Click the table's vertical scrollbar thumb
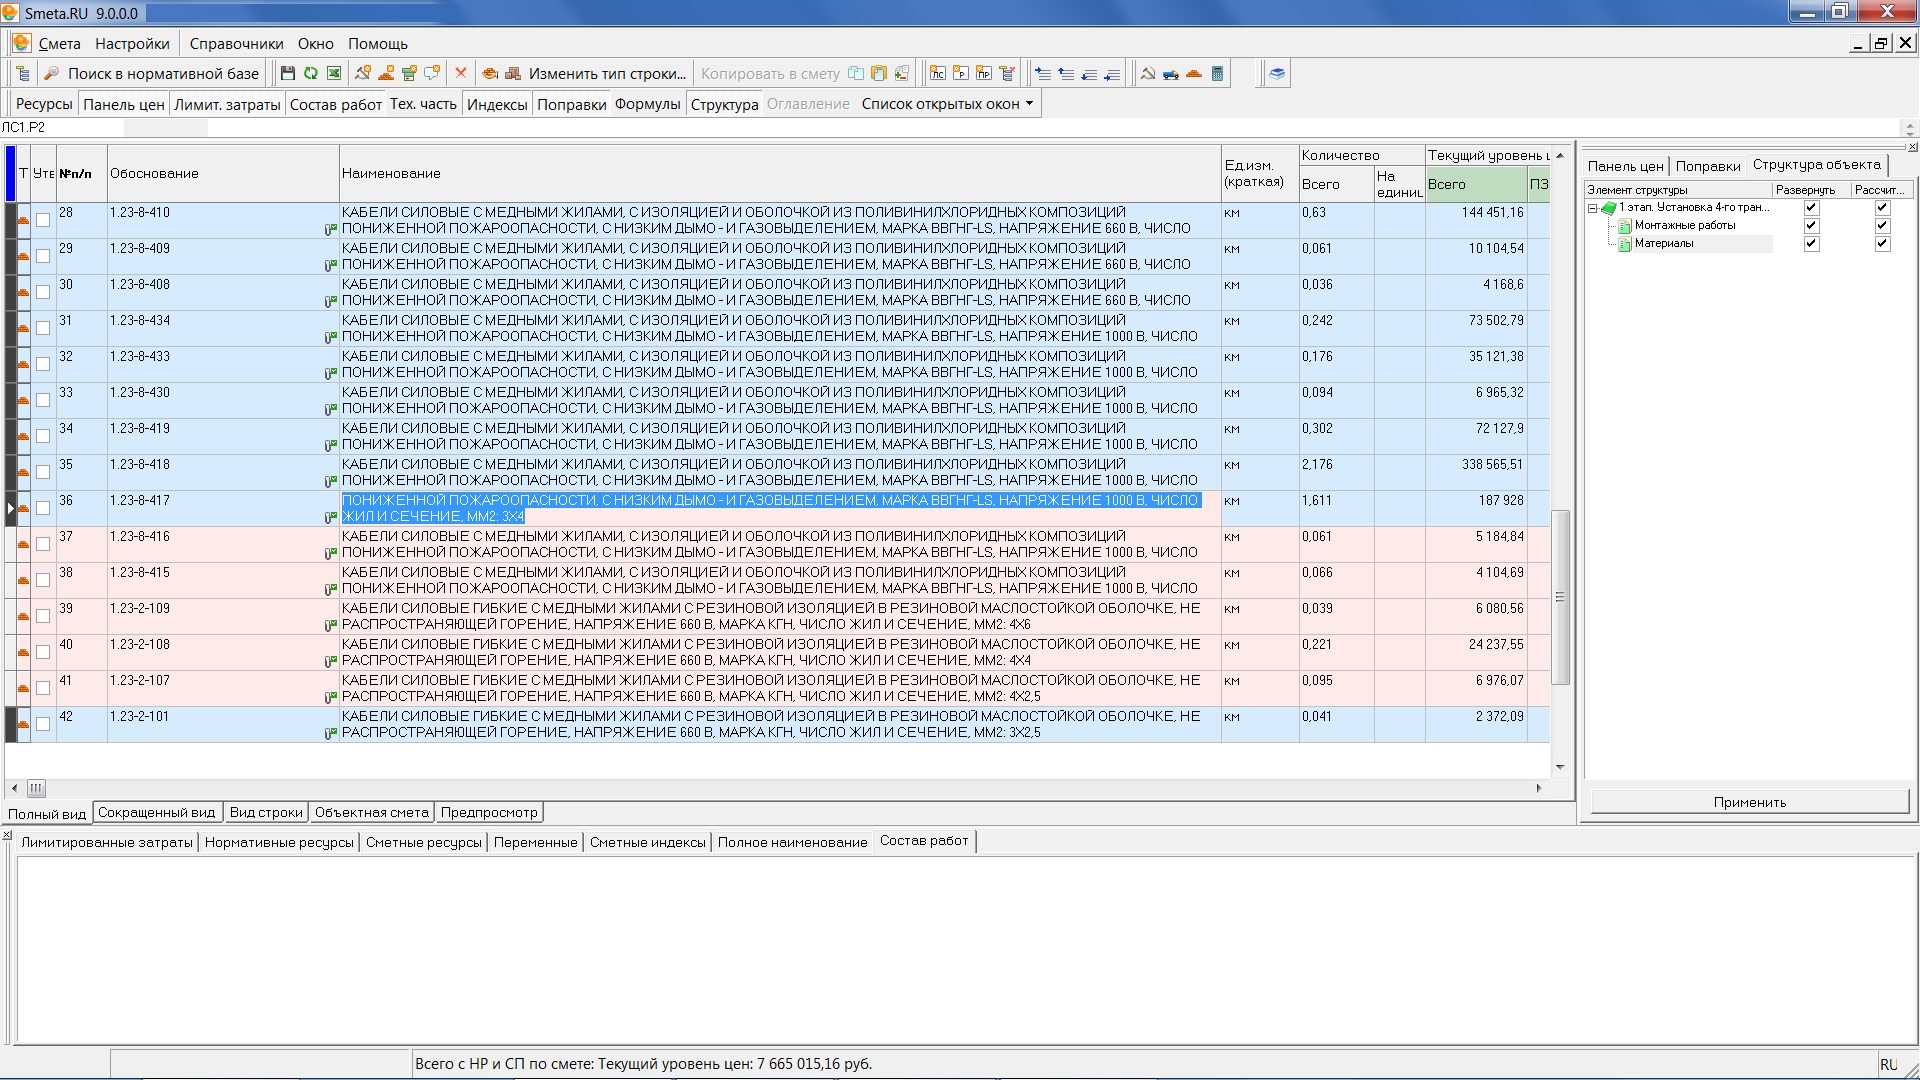Viewport: 1920px width, 1080px height. pyautogui.click(x=1560, y=597)
